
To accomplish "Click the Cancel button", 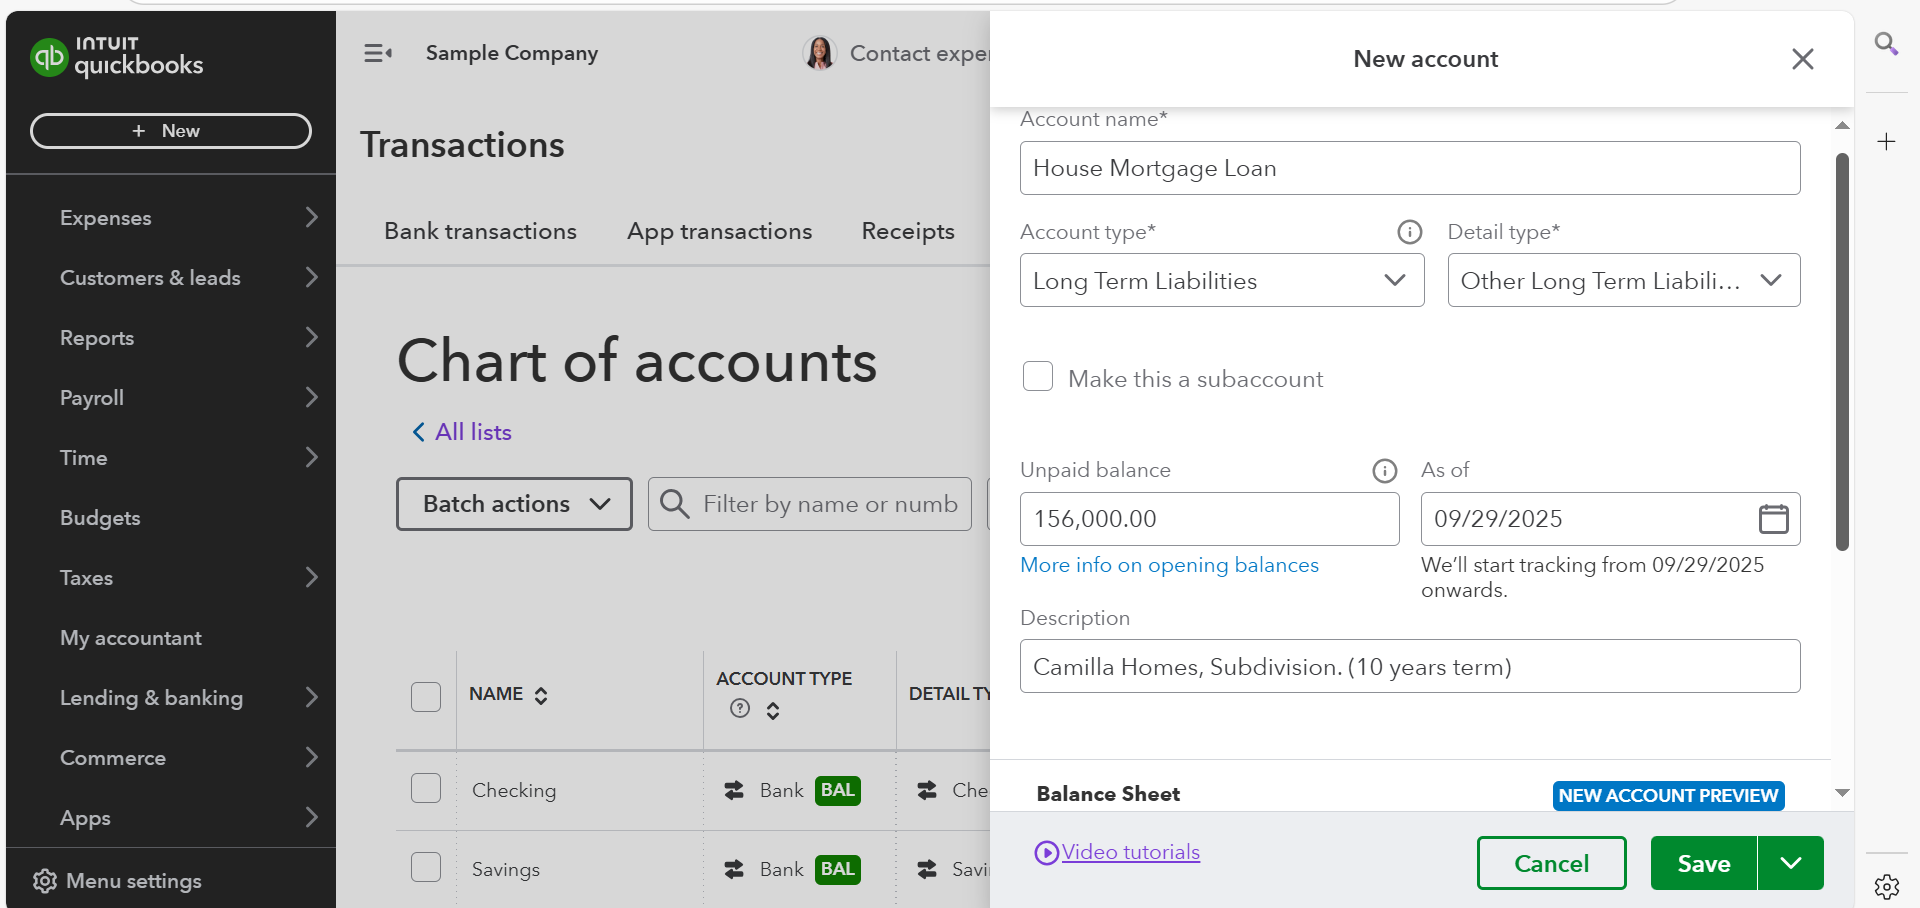I will [x=1551, y=863].
